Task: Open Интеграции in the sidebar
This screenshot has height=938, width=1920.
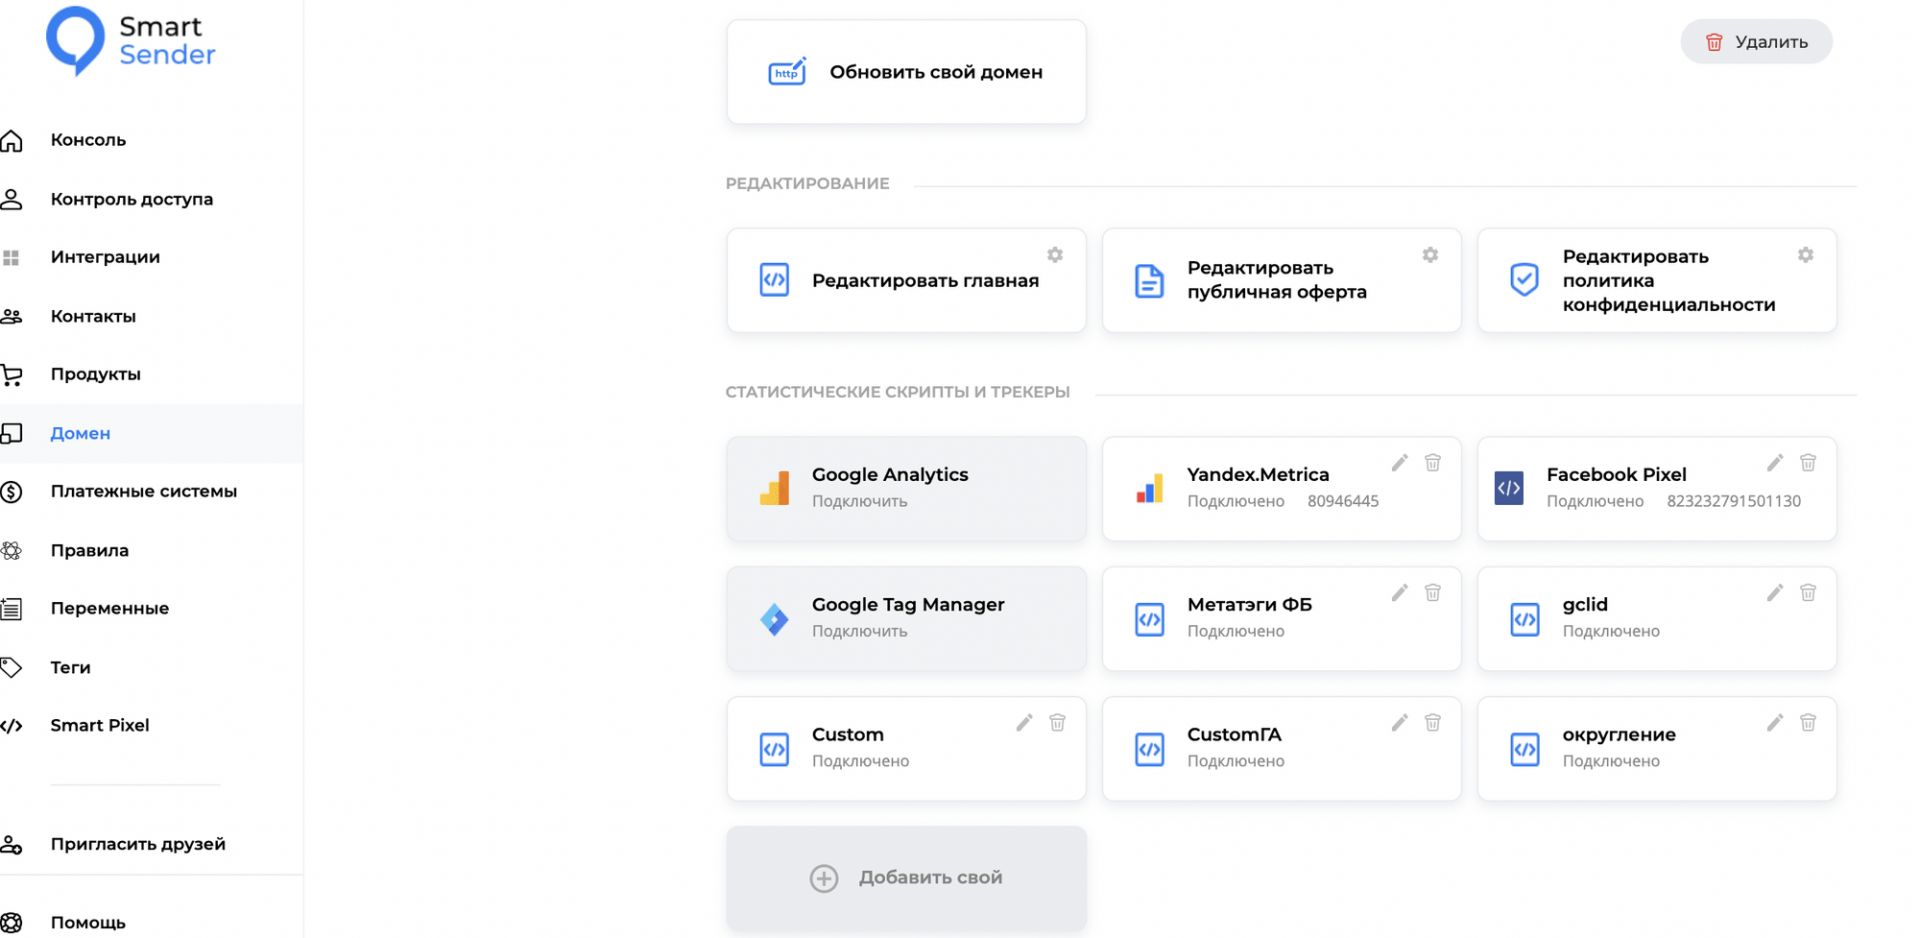Action: pyautogui.click(x=105, y=257)
